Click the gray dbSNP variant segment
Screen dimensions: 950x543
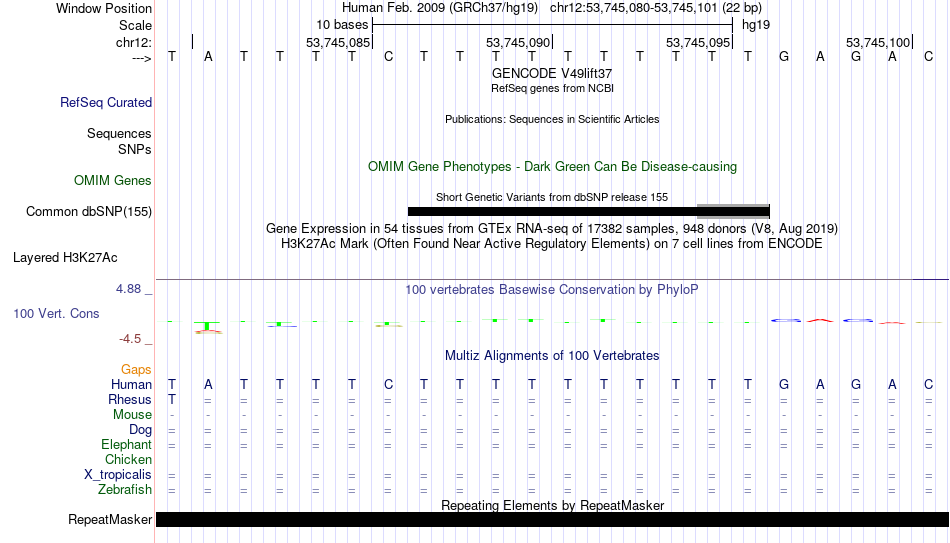coord(733,212)
